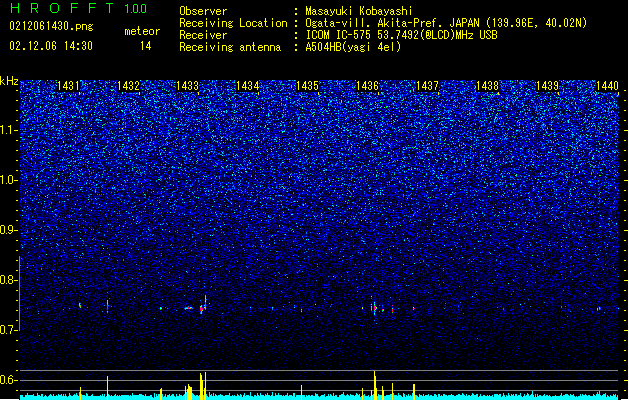Screen dimensions: 629x400
Task: Click the 1.1 frequency axis label
Action: pos(9,130)
